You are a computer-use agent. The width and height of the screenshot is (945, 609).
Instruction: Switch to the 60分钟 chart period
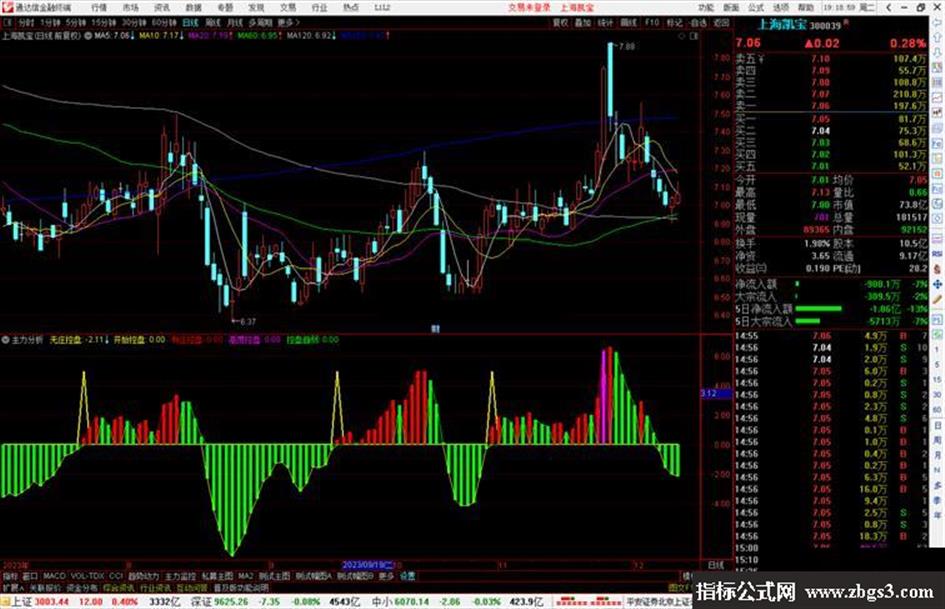[164, 22]
